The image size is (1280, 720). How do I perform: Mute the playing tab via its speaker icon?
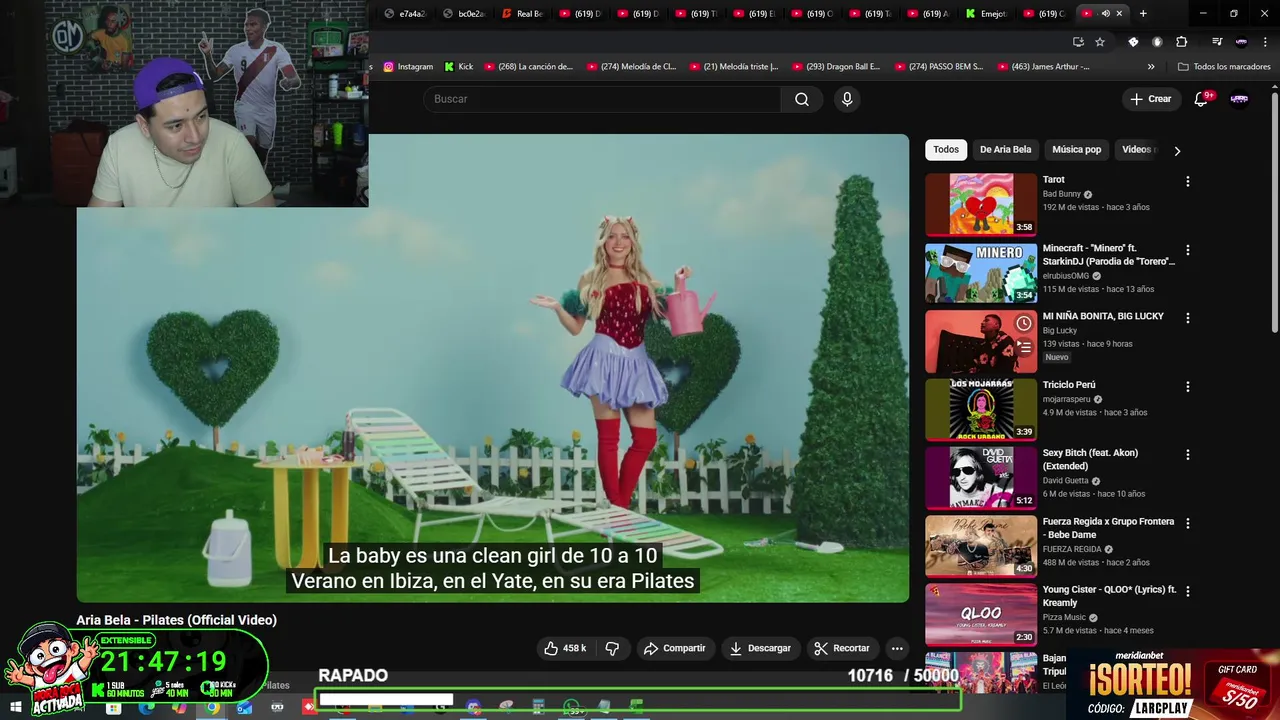point(1105,13)
